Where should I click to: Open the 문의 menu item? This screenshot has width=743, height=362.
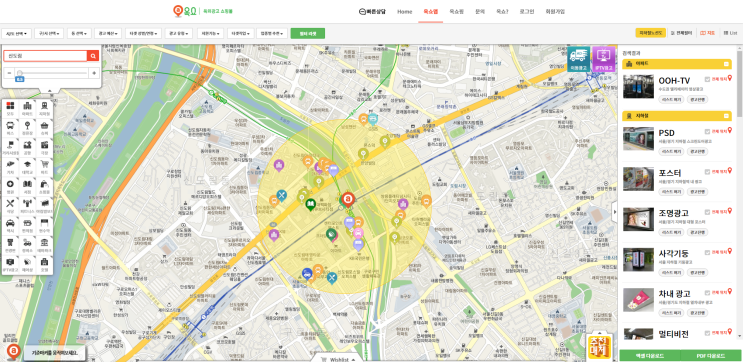[x=480, y=11]
